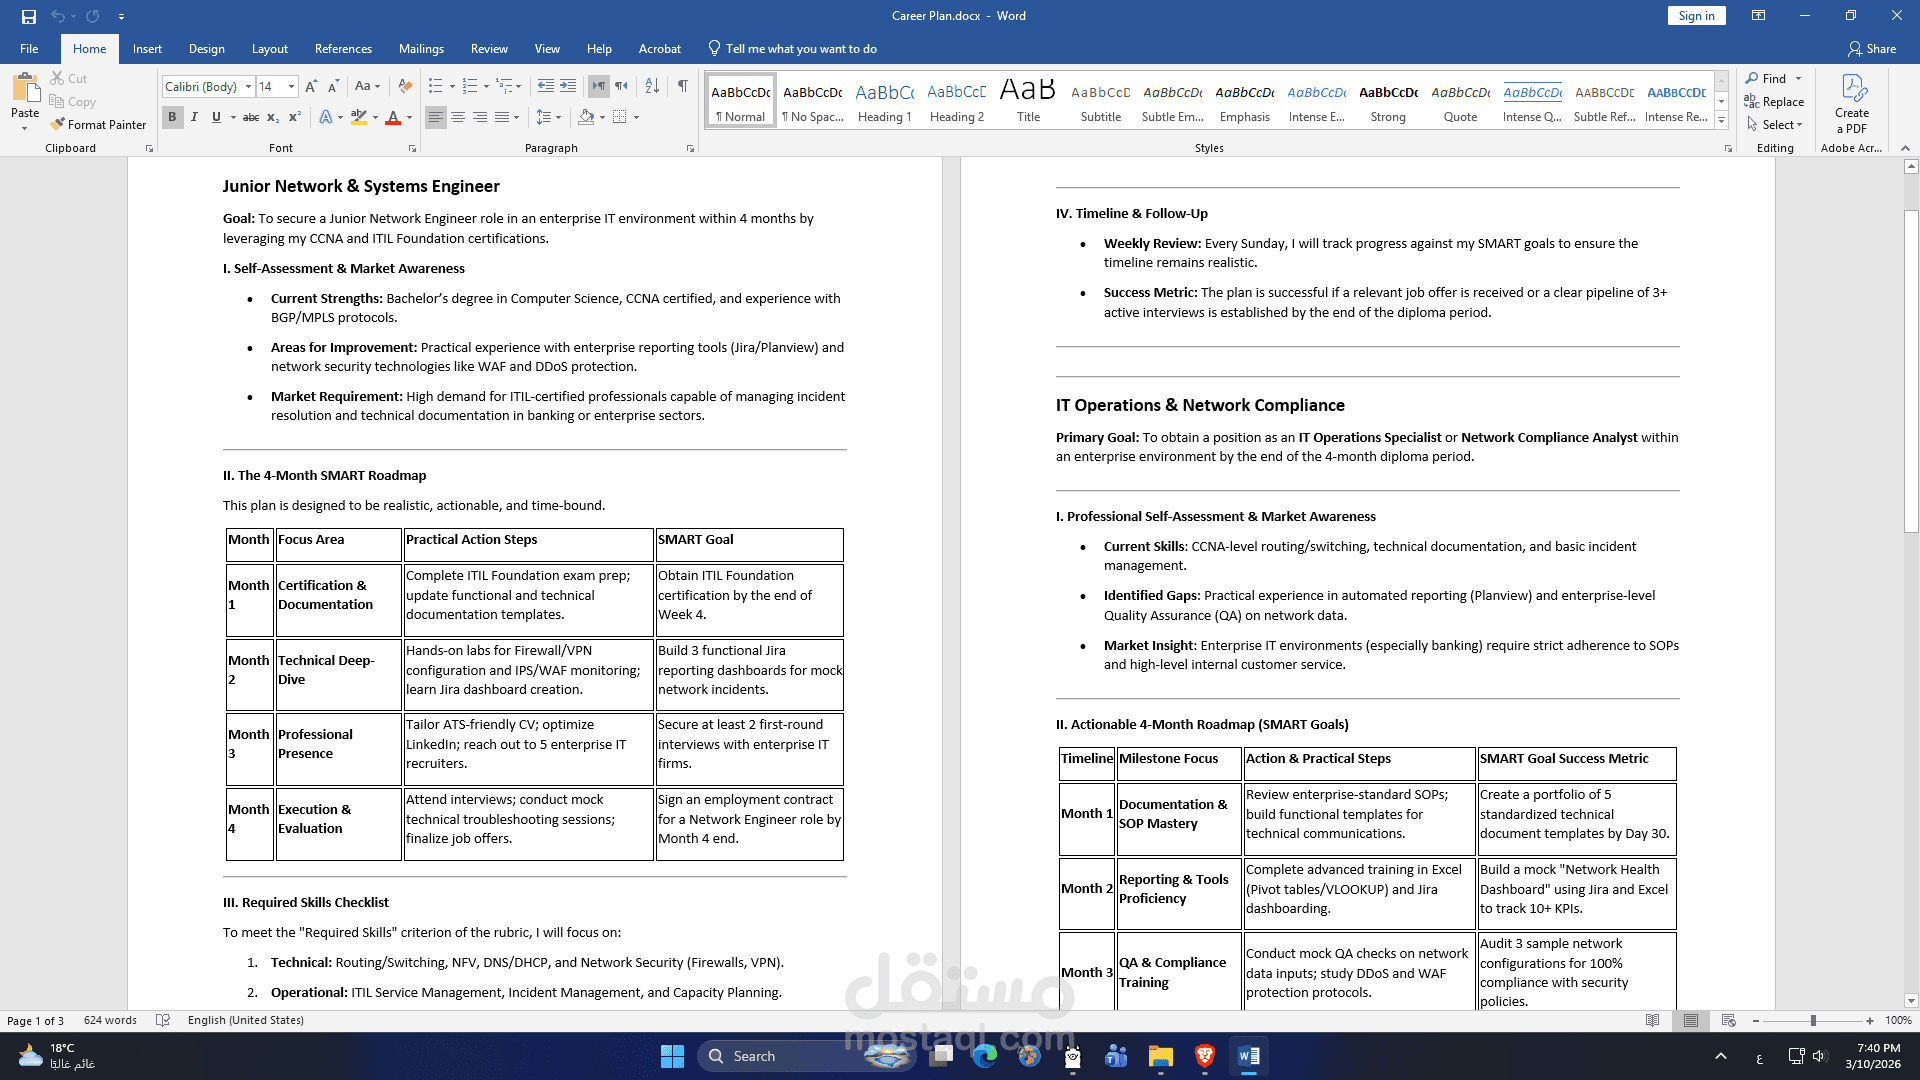Clear all formatting from the selection

405,87
